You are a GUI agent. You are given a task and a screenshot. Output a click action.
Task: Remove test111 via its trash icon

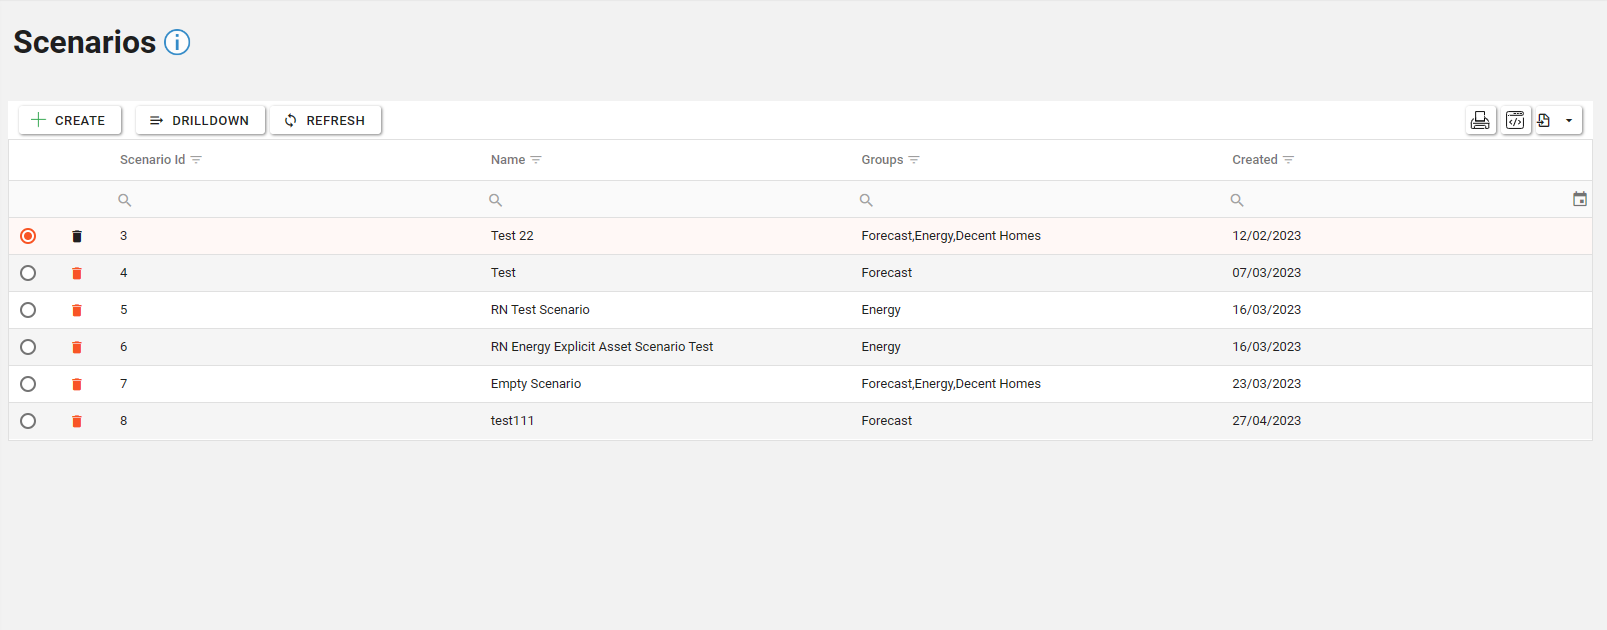pos(77,421)
